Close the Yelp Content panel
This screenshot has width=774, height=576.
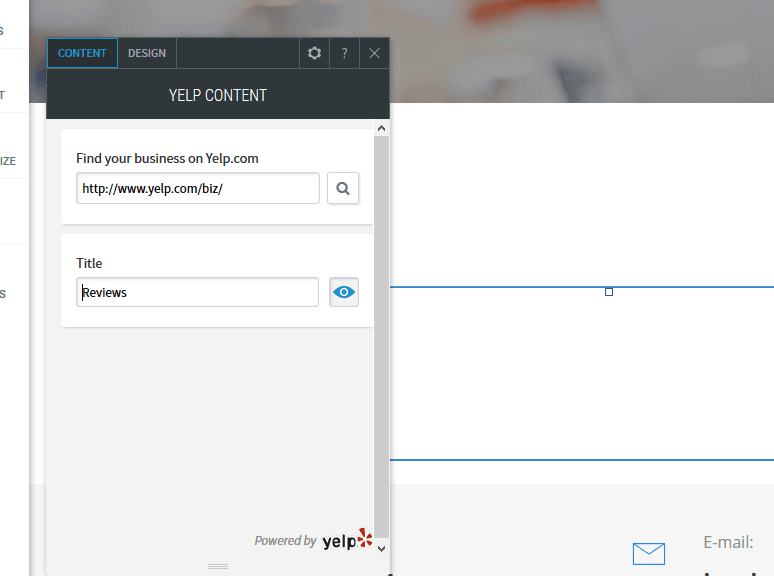tap(374, 53)
